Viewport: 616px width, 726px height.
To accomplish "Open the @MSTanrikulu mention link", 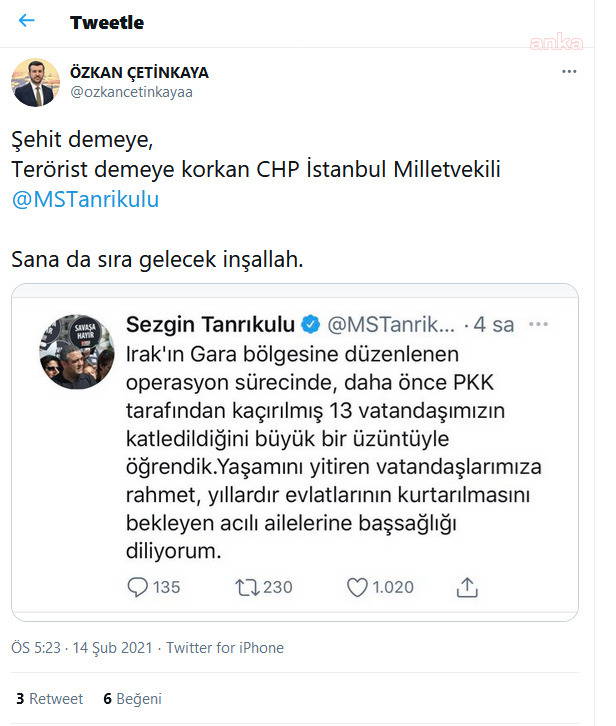I will 85,199.
